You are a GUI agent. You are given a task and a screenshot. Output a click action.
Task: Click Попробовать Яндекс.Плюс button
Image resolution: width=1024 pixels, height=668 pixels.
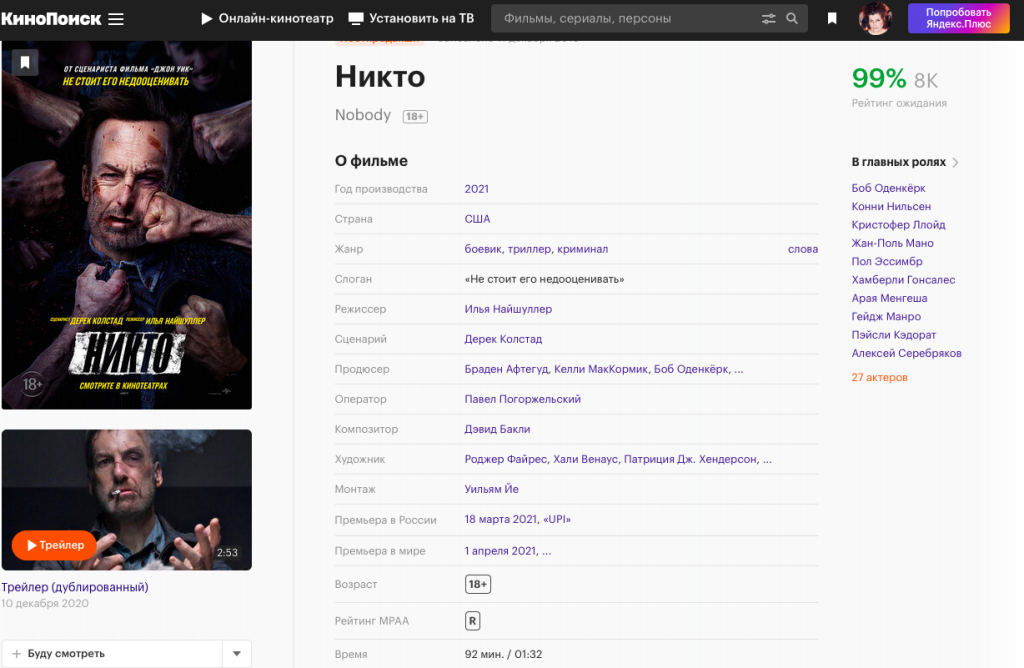(x=958, y=19)
